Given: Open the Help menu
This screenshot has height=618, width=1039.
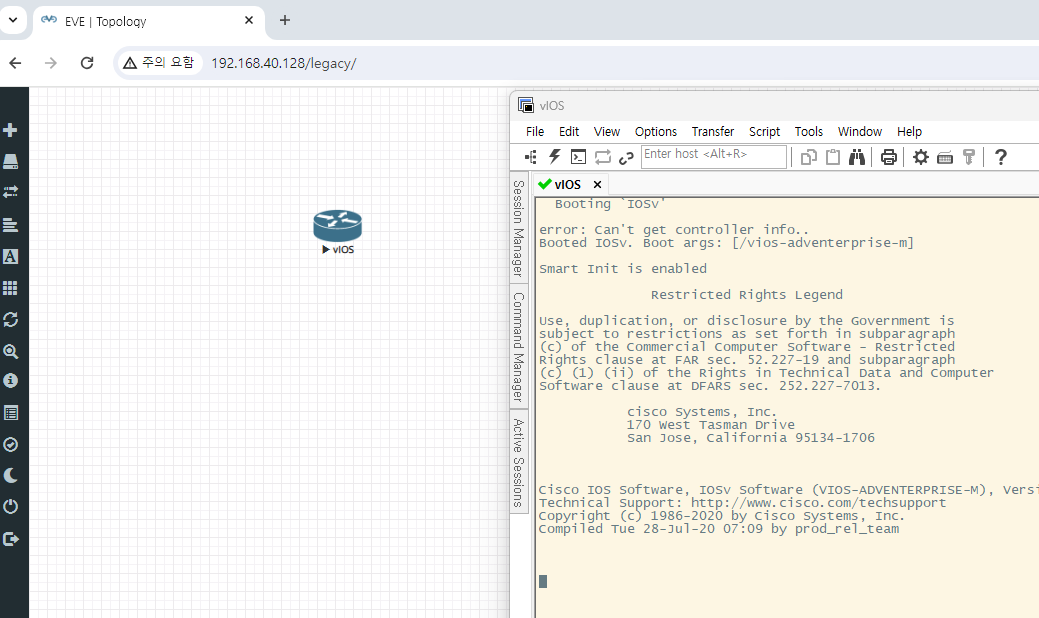Looking at the screenshot, I should pos(909,131).
